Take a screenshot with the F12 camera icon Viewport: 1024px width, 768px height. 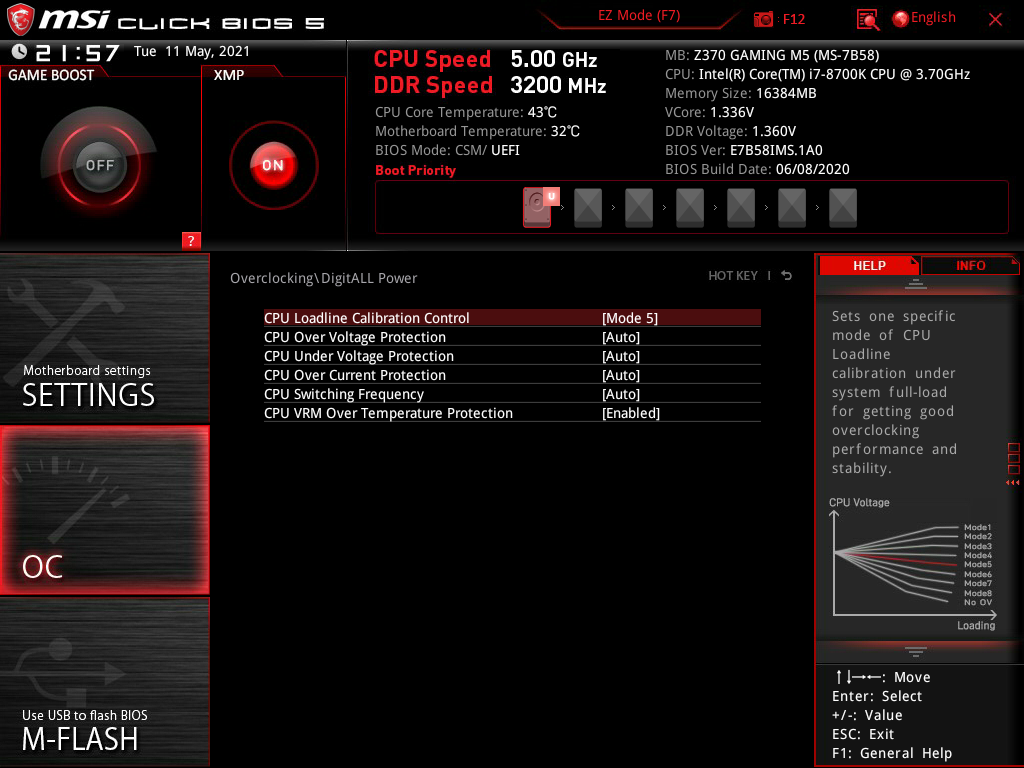click(x=763, y=20)
